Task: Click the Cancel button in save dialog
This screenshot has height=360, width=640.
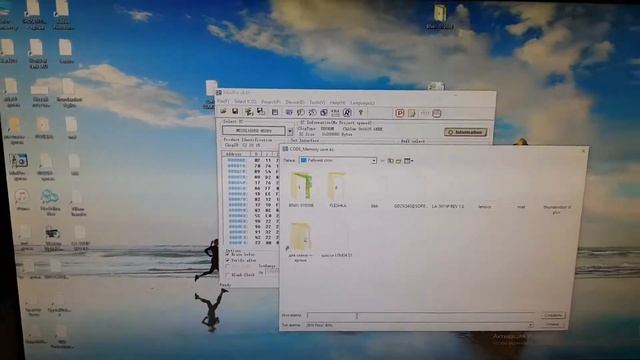Action: [553, 324]
